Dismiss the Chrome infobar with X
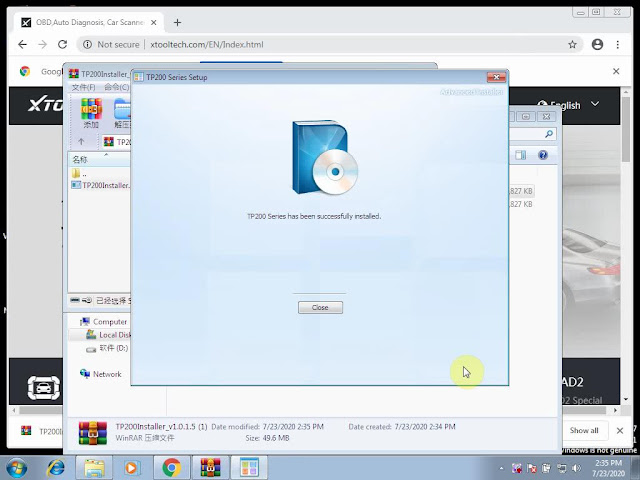 (x=616, y=71)
